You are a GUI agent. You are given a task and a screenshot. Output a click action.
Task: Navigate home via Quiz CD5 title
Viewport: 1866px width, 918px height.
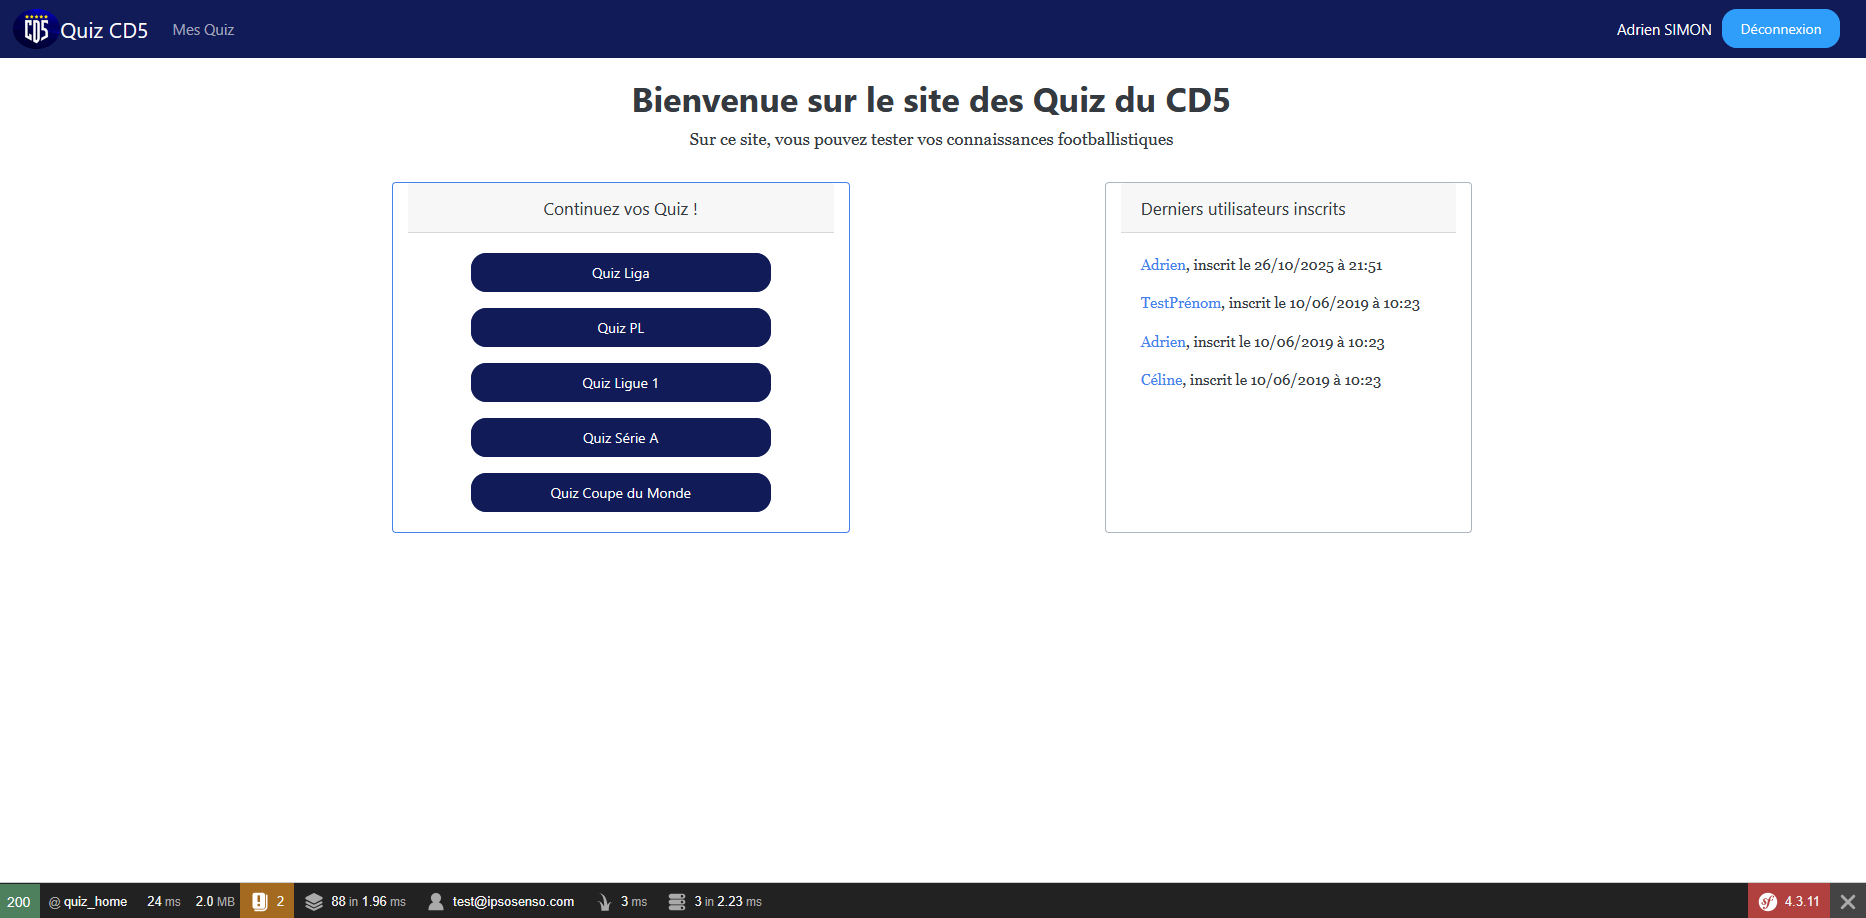pyautogui.click(x=105, y=29)
